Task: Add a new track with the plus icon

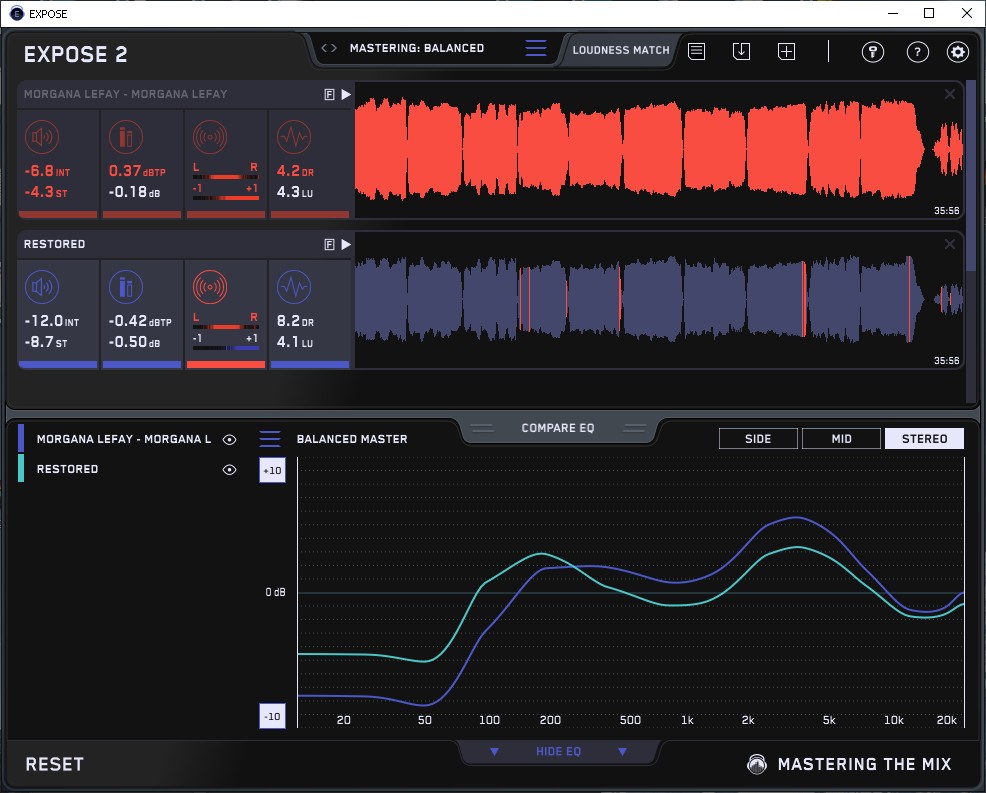Action: 787,51
